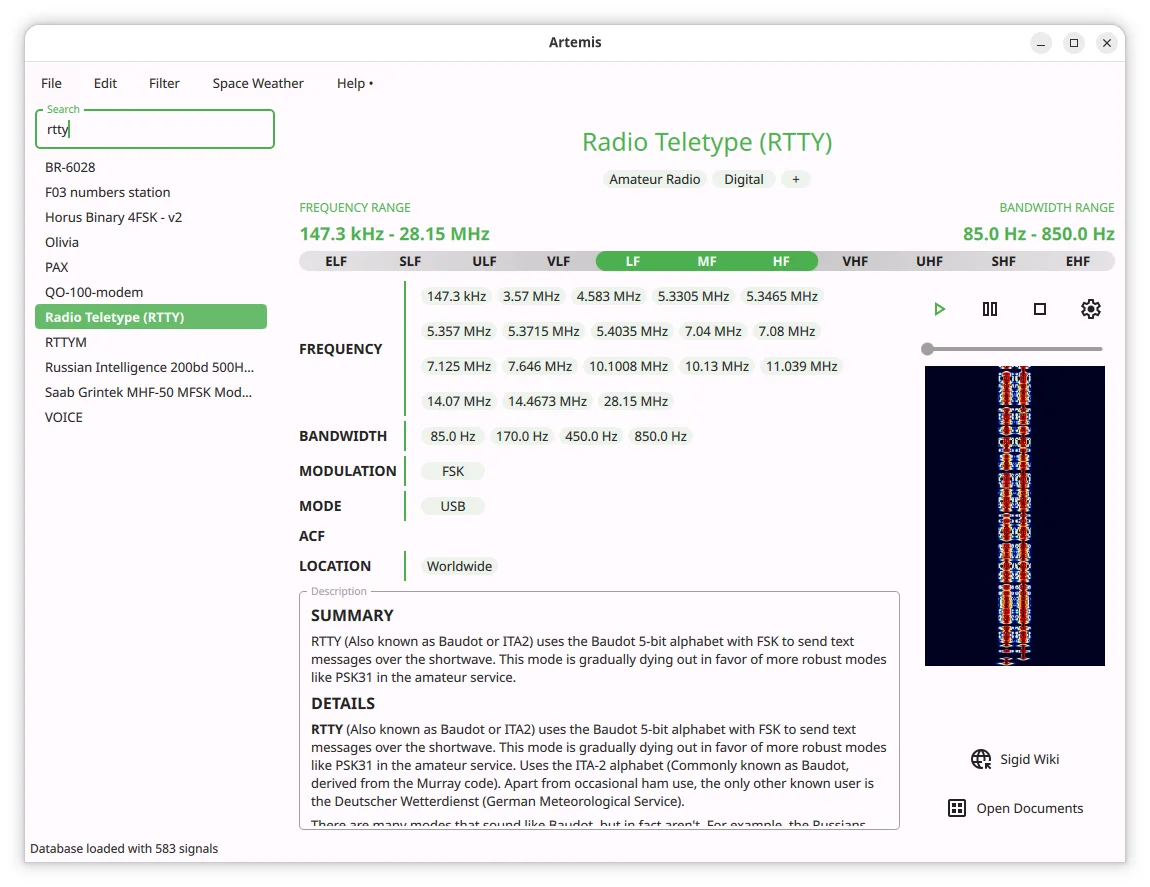Select F03 numbers station signal
The height and width of the screenshot is (887, 1150).
150,192
